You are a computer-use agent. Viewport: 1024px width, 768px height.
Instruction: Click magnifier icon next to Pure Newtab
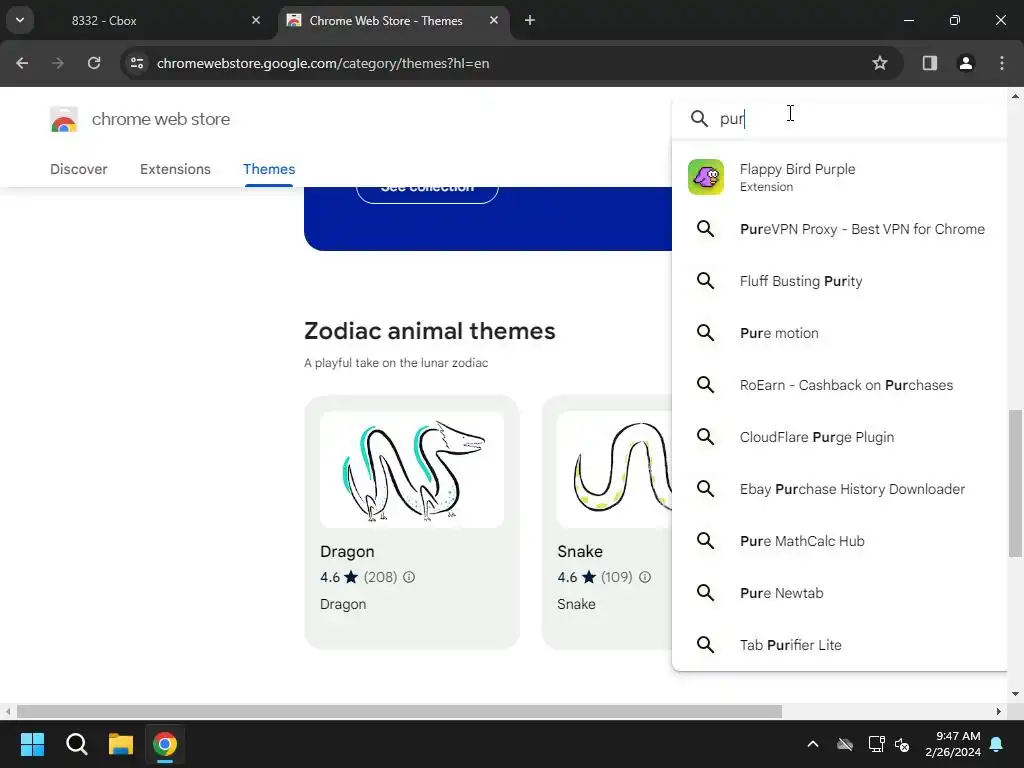[x=705, y=593]
